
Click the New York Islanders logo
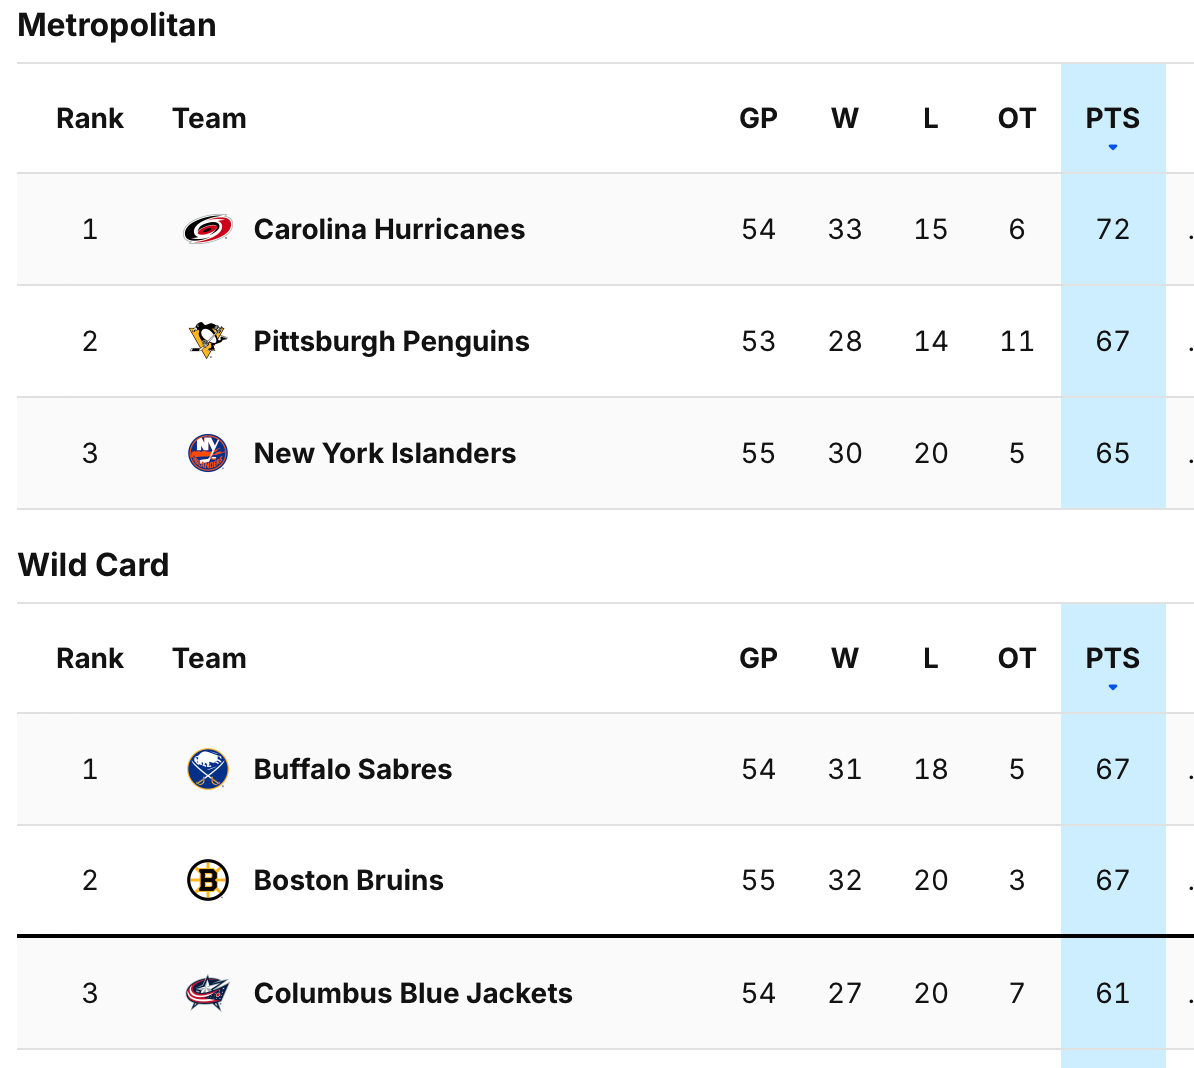point(208,453)
